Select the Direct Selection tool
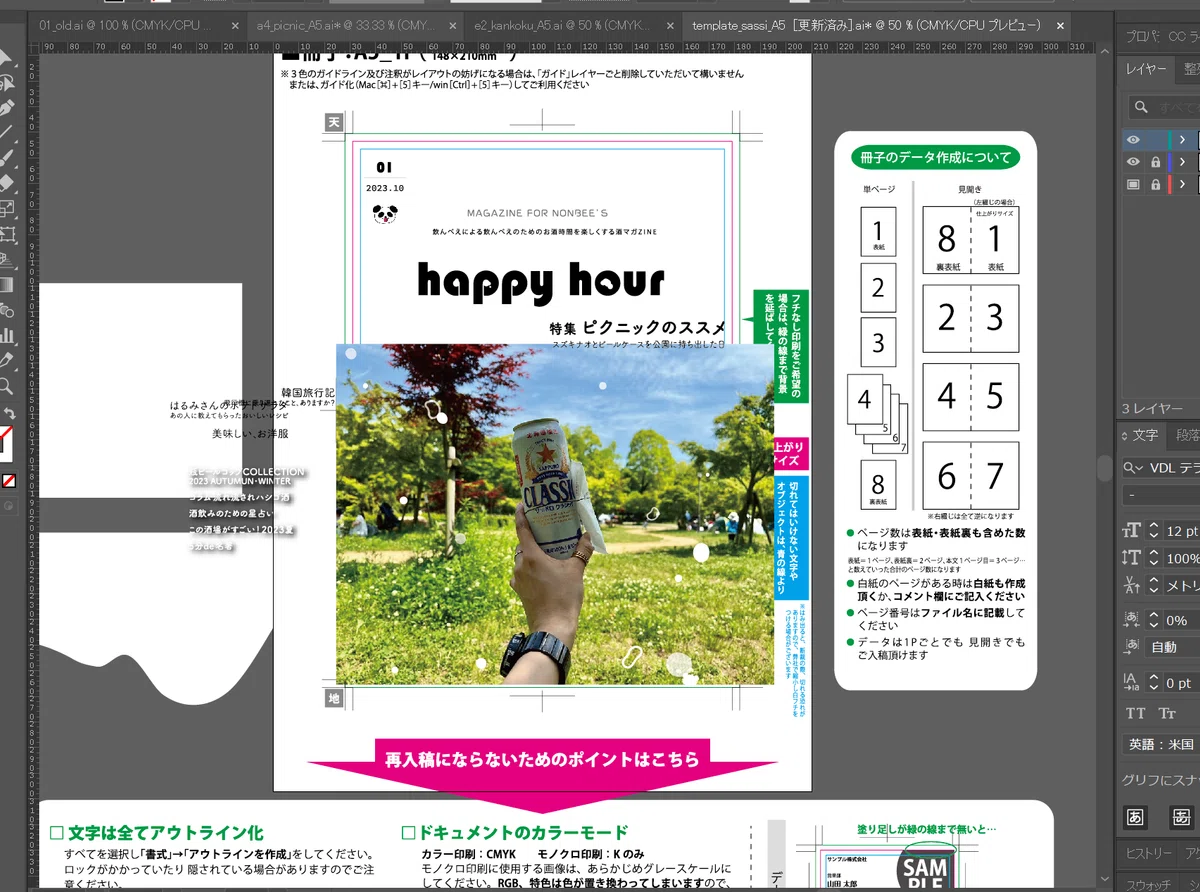1200x892 pixels. click(6, 83)
